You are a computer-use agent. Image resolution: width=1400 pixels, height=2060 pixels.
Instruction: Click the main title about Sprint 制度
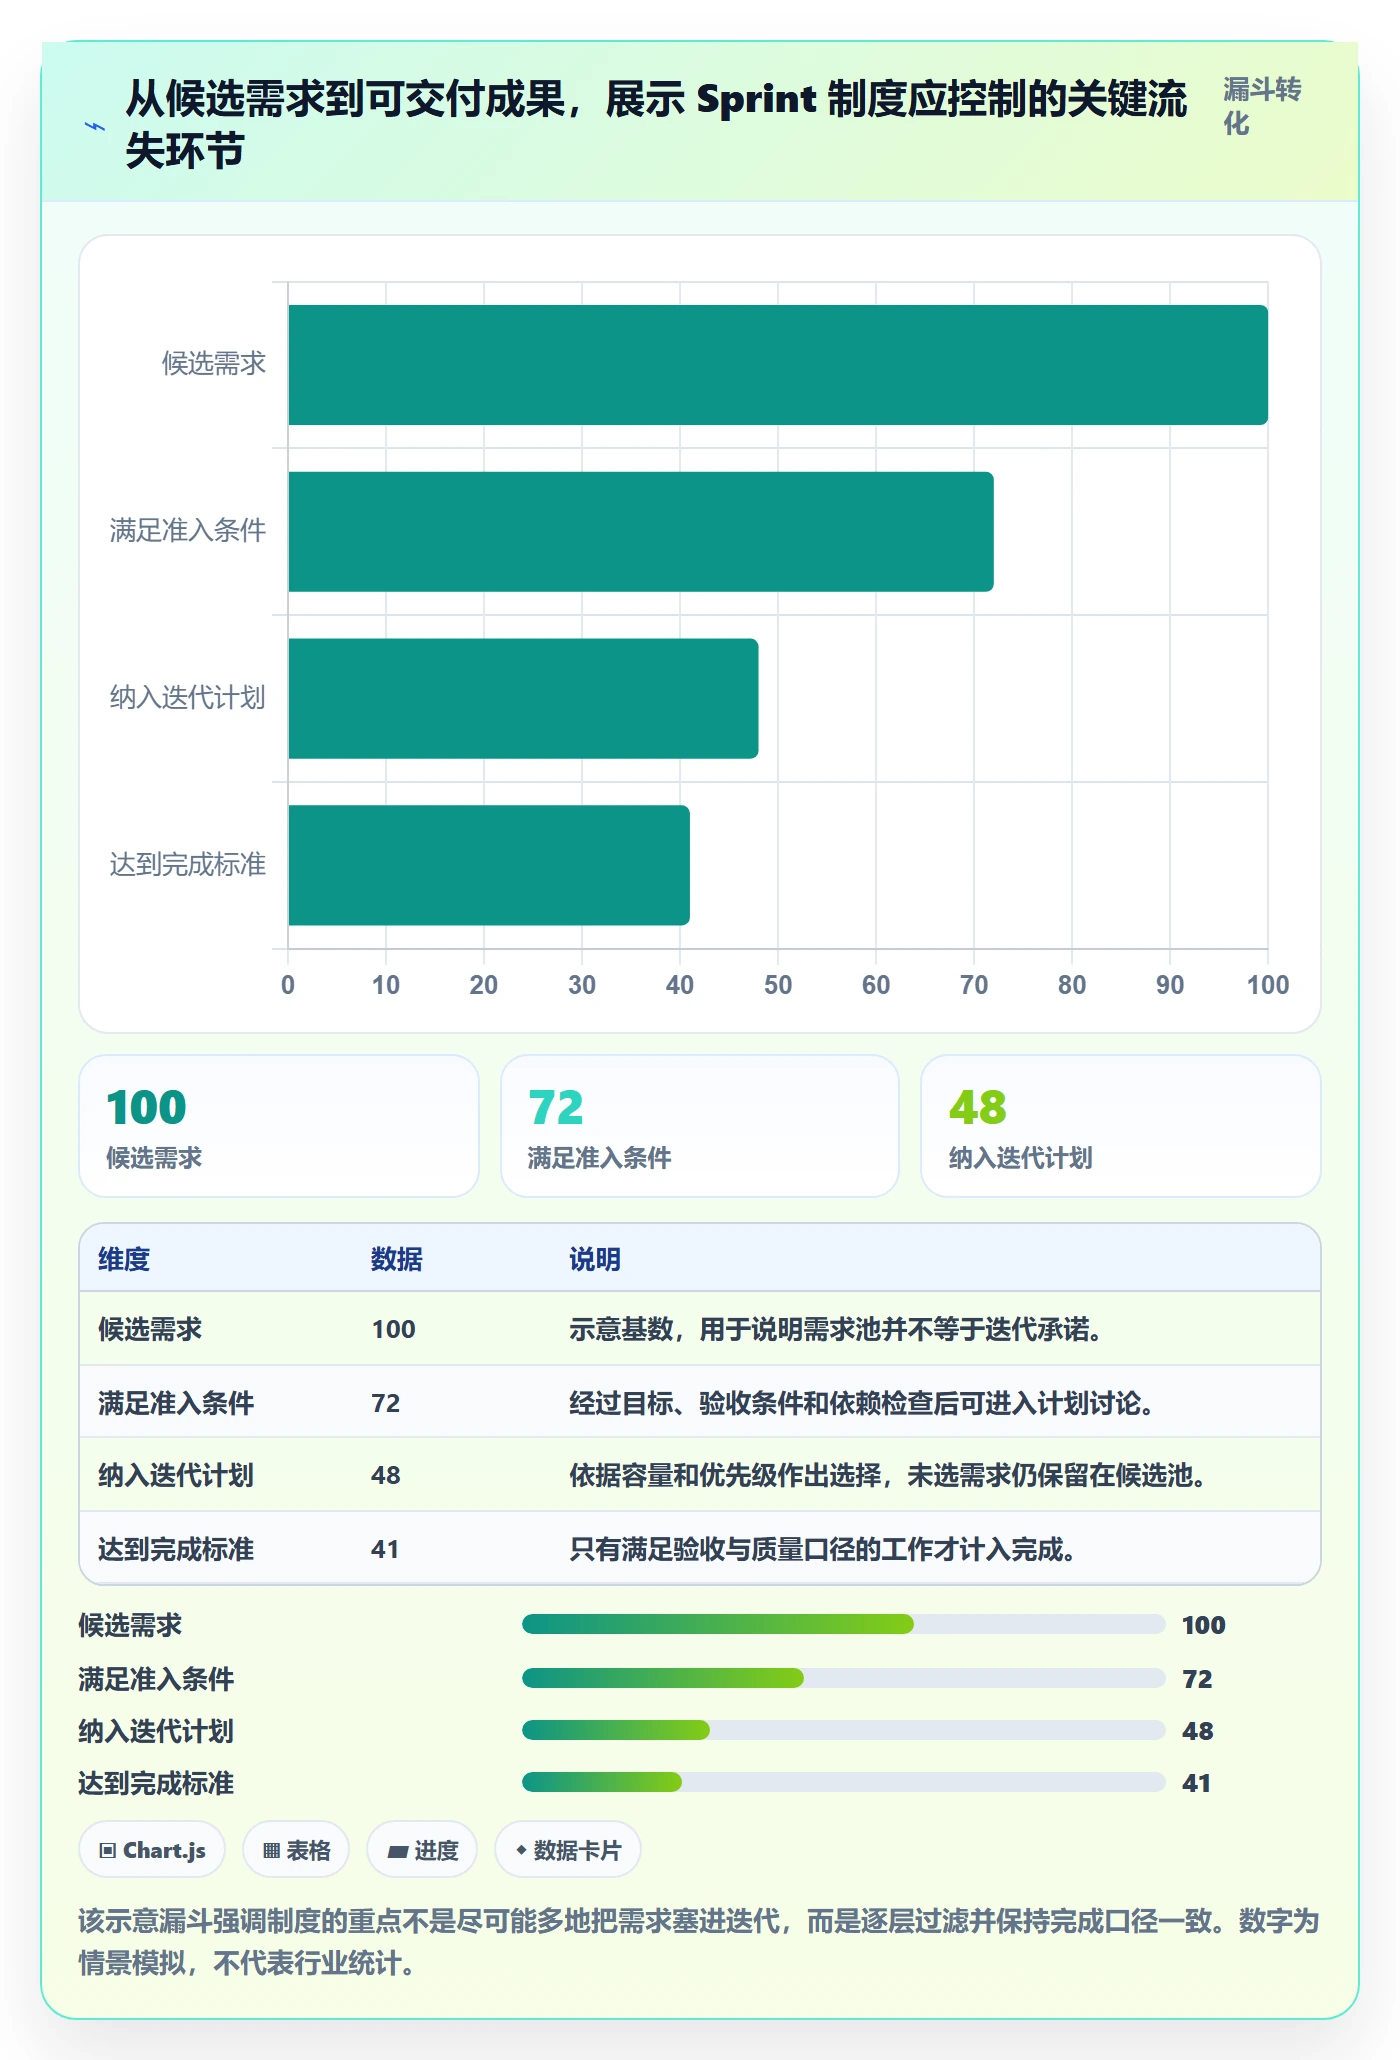coord(656,125)
